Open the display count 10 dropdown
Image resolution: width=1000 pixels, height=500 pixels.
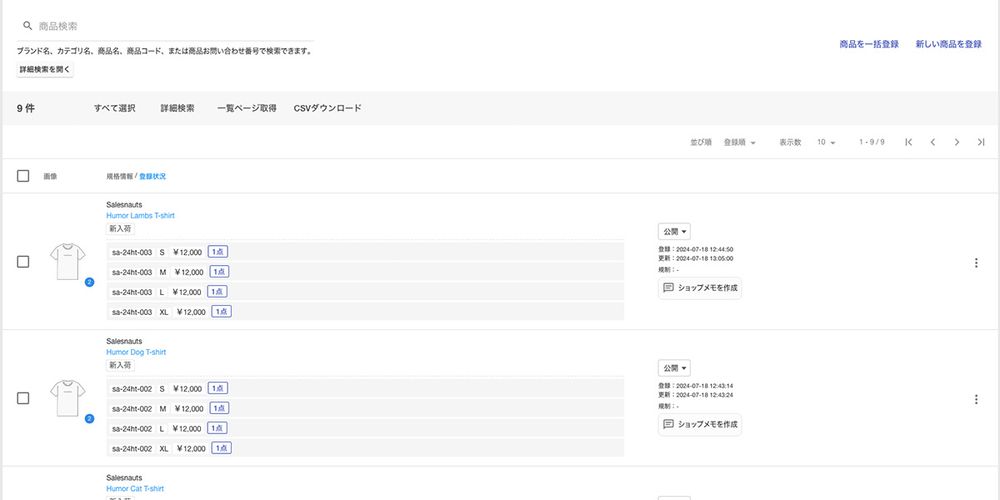pos(826,142)
